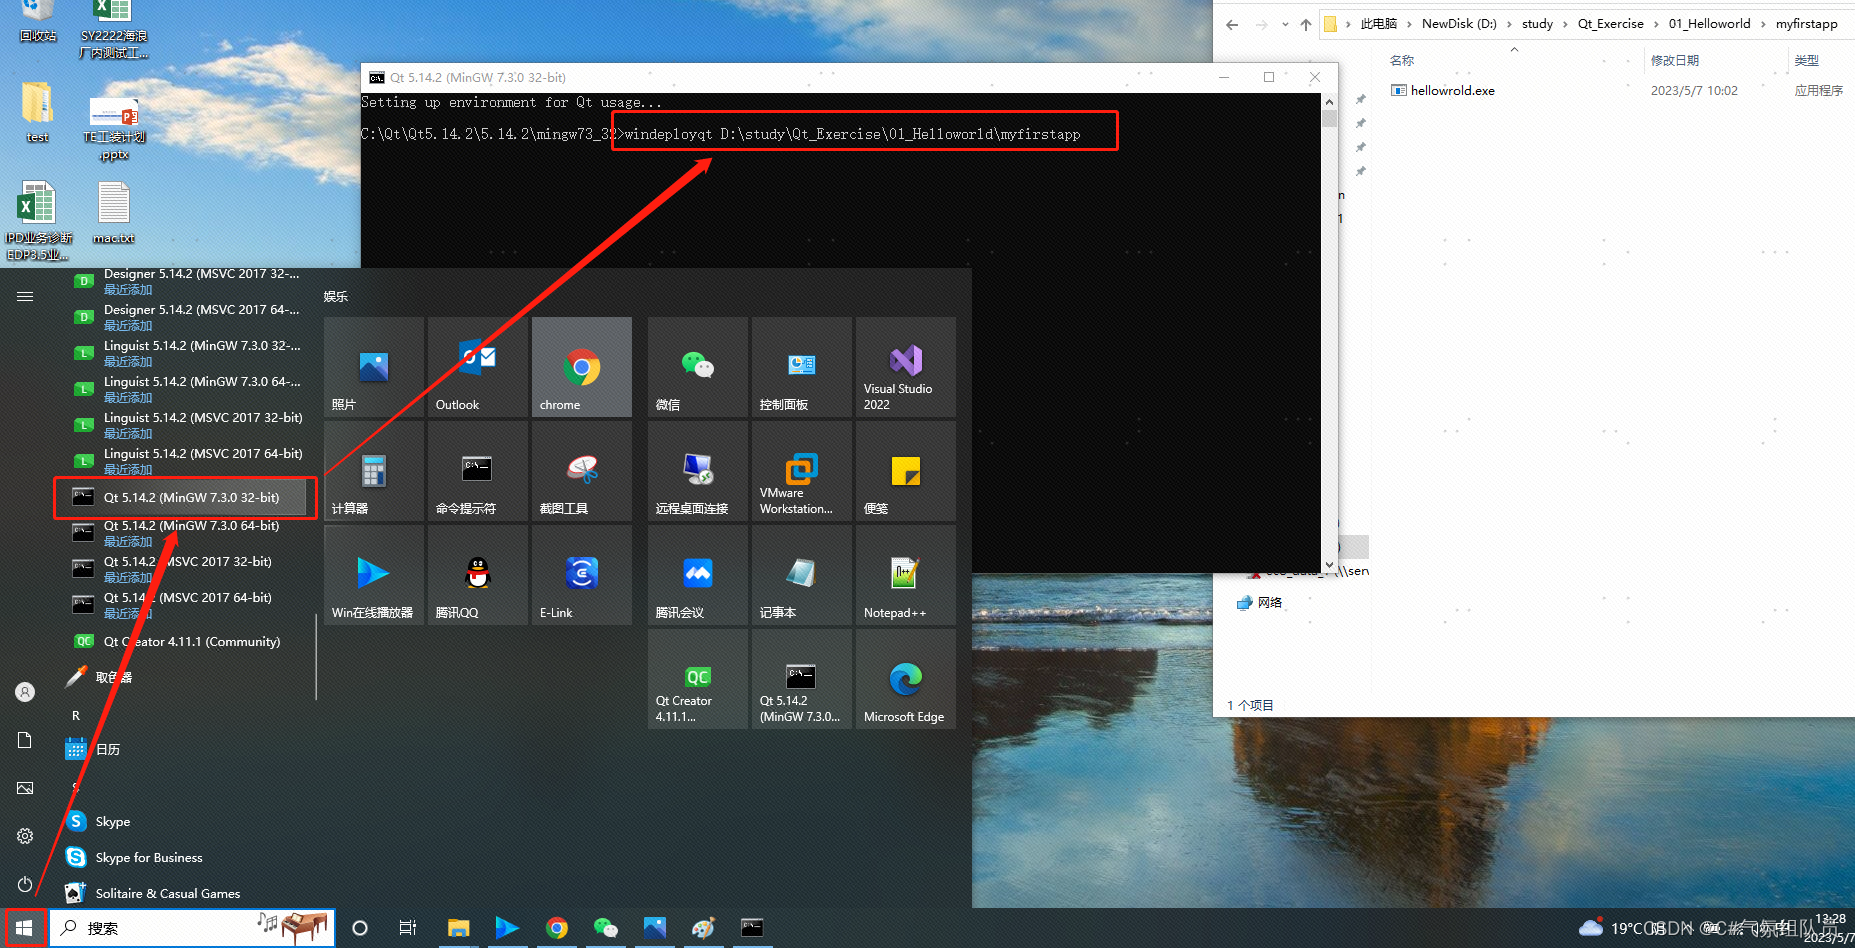
Task: Open the 照片 (Photos) tile
Action: (374, 367)
